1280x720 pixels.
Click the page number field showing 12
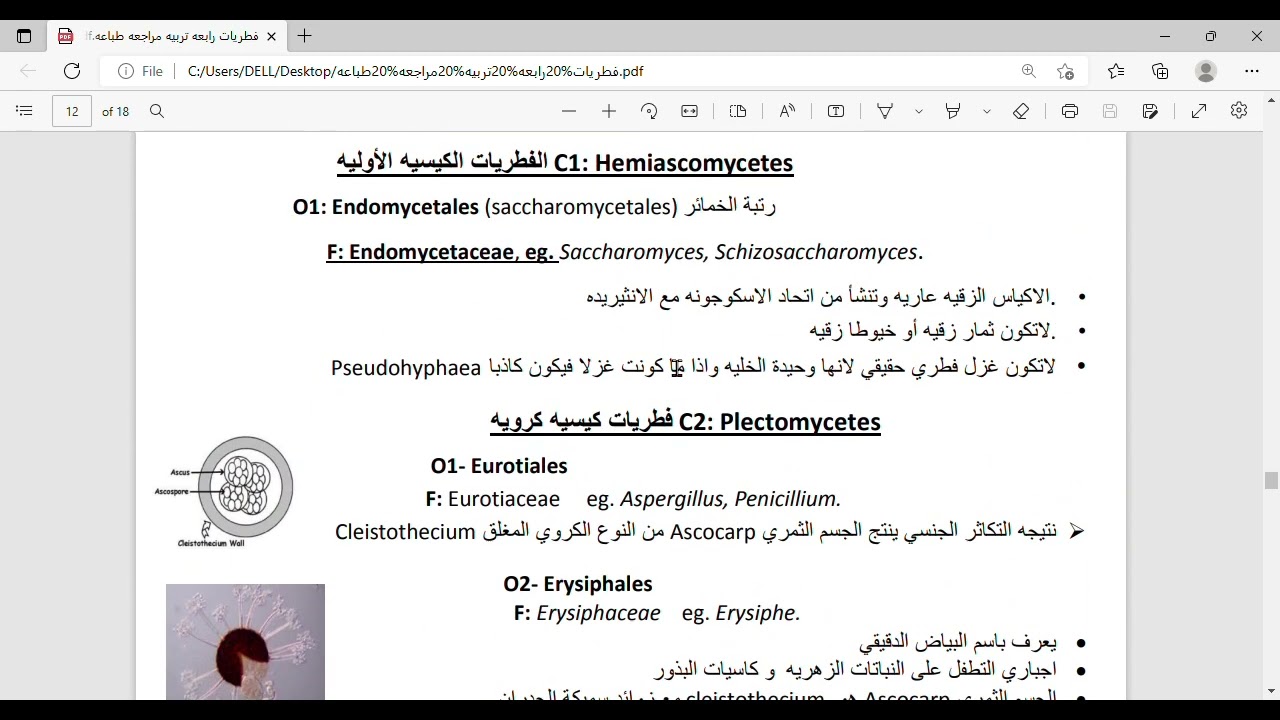click(72, 111)
